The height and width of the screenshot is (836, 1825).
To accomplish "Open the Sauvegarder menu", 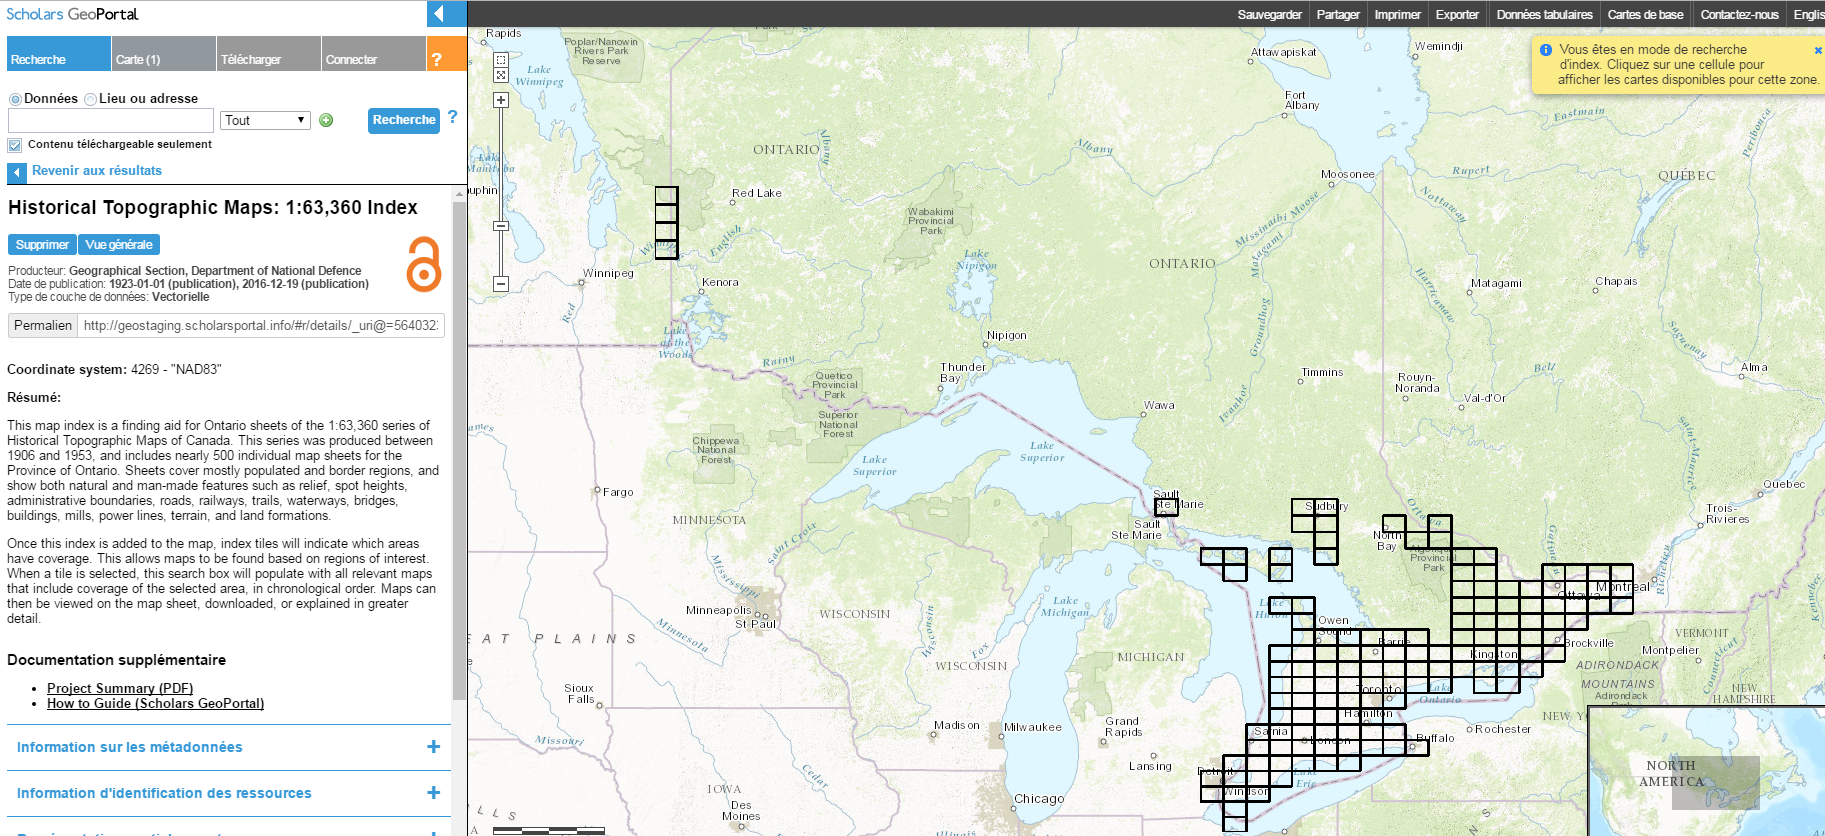I will point(1269,14).
